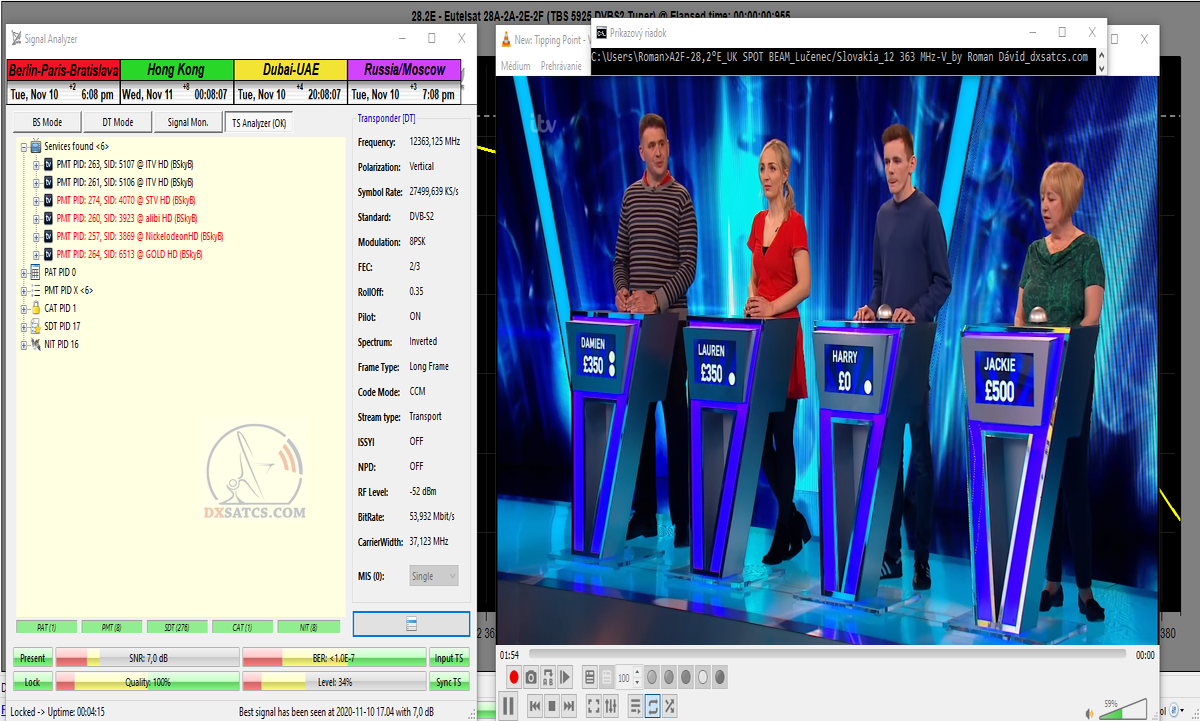
Task: Toggle fullscreen video mode
Action: click(594, 706)
